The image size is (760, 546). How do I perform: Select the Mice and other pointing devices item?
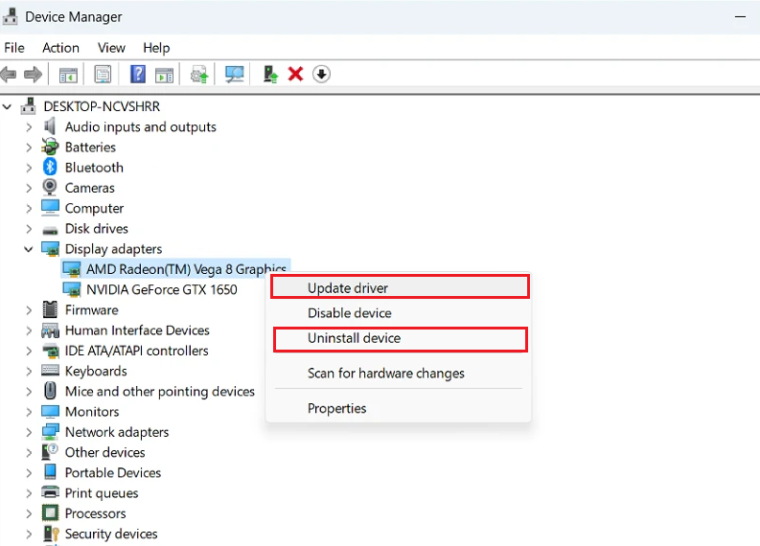pyautogui.click(x=159, y=391)
